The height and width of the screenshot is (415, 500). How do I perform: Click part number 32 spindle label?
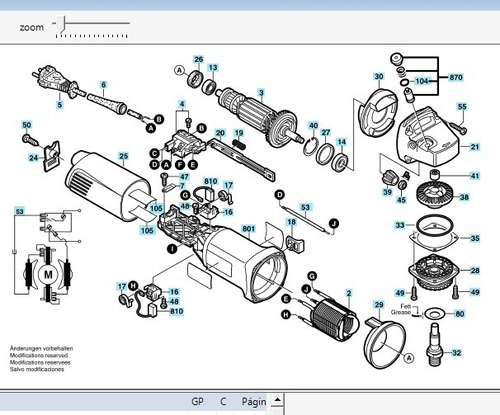(x=457, y=353)
